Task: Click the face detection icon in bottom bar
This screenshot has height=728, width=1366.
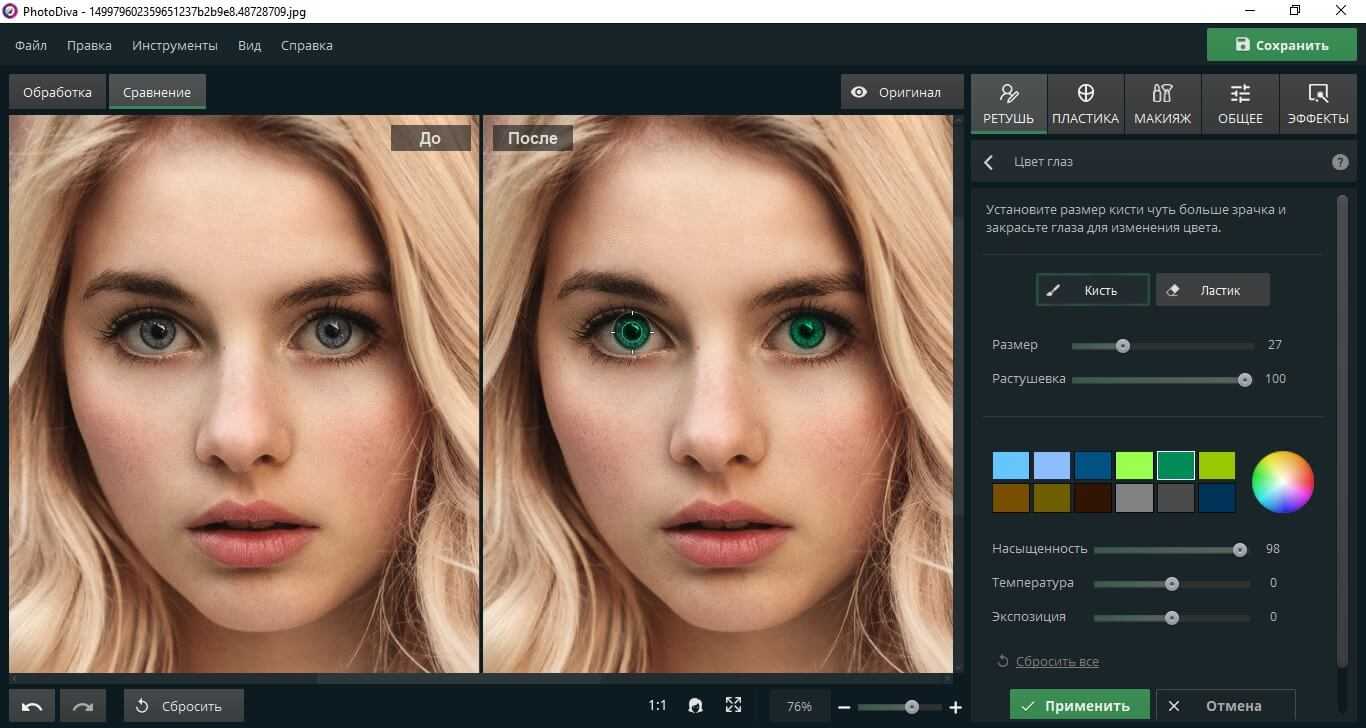Action: (x=695, y=706)
